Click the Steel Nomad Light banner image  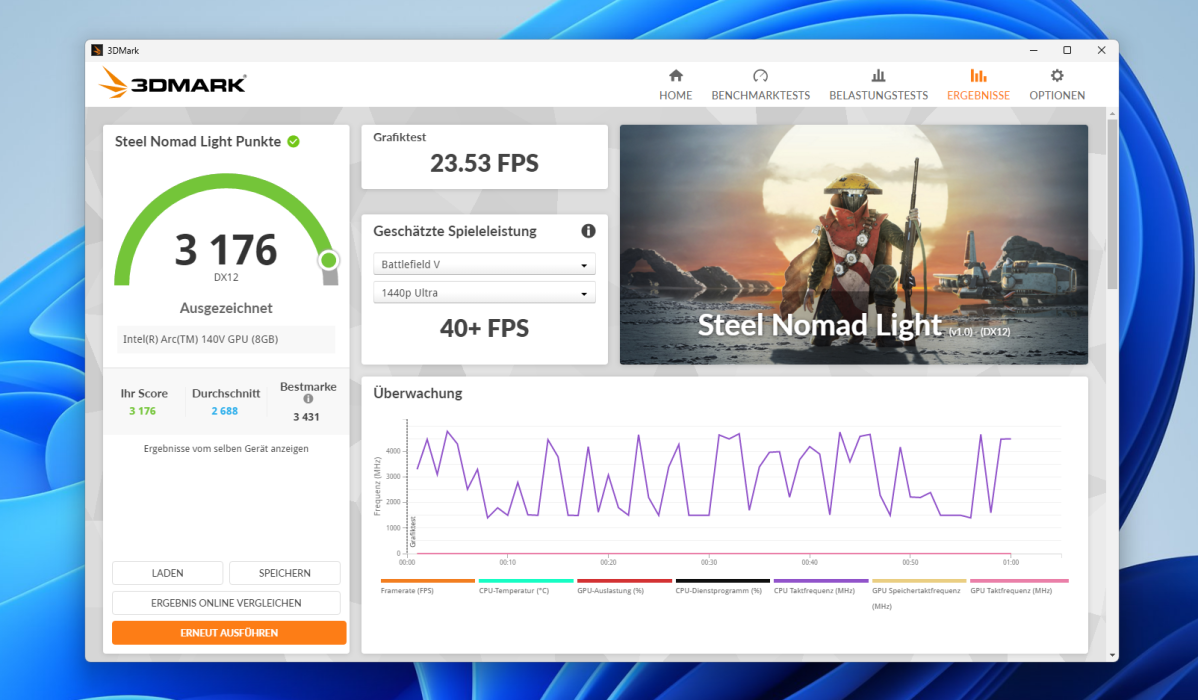pos(853,245)
